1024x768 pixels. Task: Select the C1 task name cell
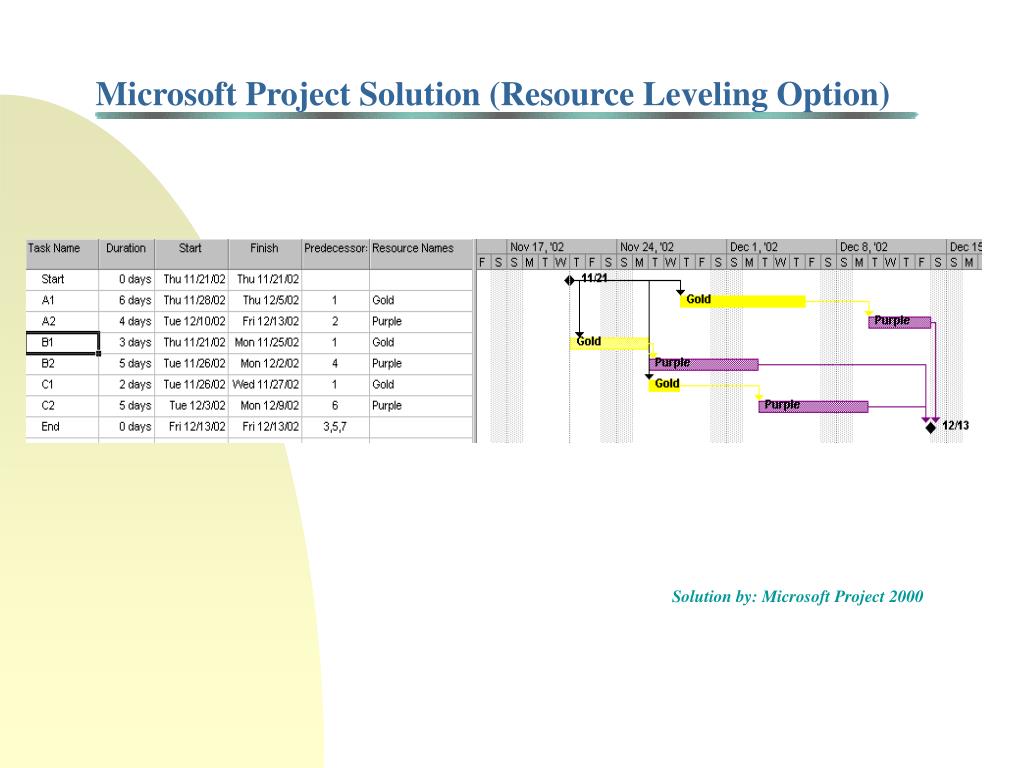(x=62, y=385)
